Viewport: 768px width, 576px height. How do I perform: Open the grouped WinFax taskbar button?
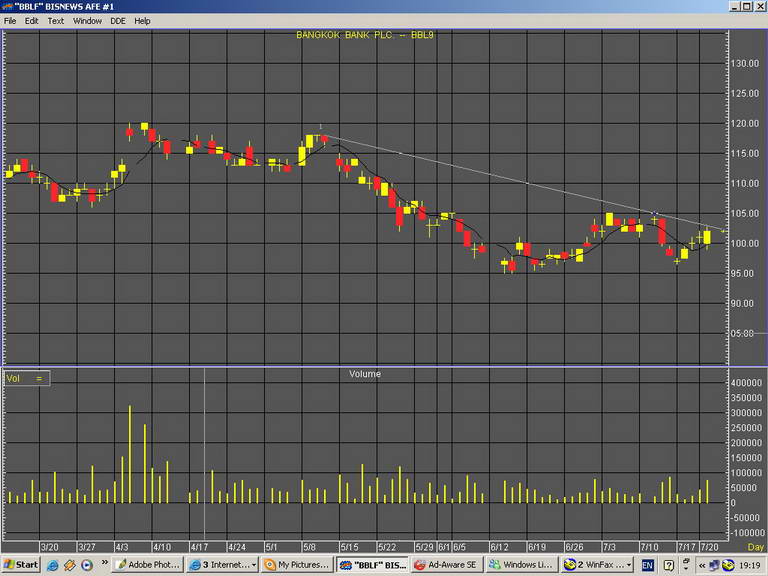click(597, 565)
